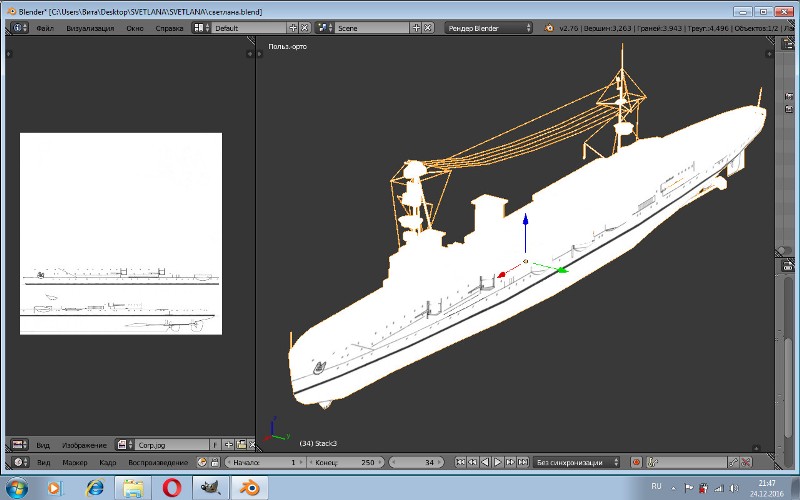Click the current frame 34 slider
This screenshot has height=500, width=800.
pyautogui.click(x=417, y=462)
